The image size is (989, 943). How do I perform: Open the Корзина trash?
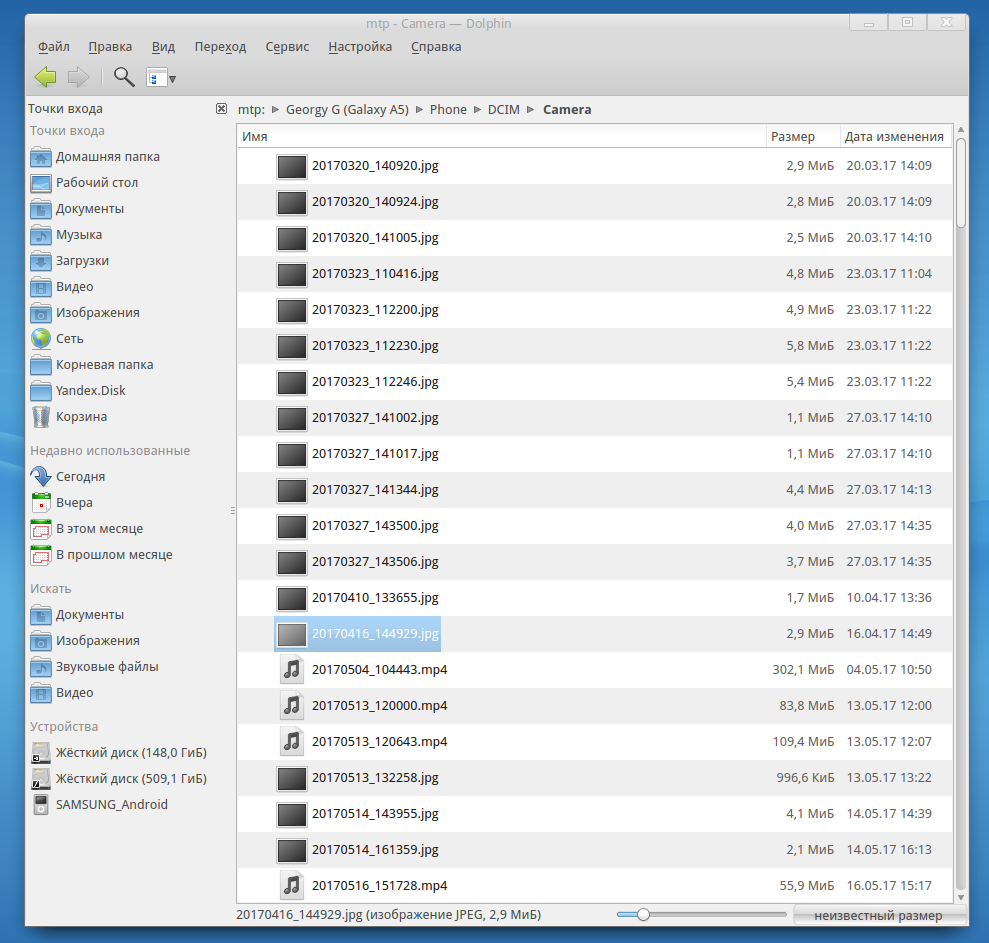click(69, 417)
